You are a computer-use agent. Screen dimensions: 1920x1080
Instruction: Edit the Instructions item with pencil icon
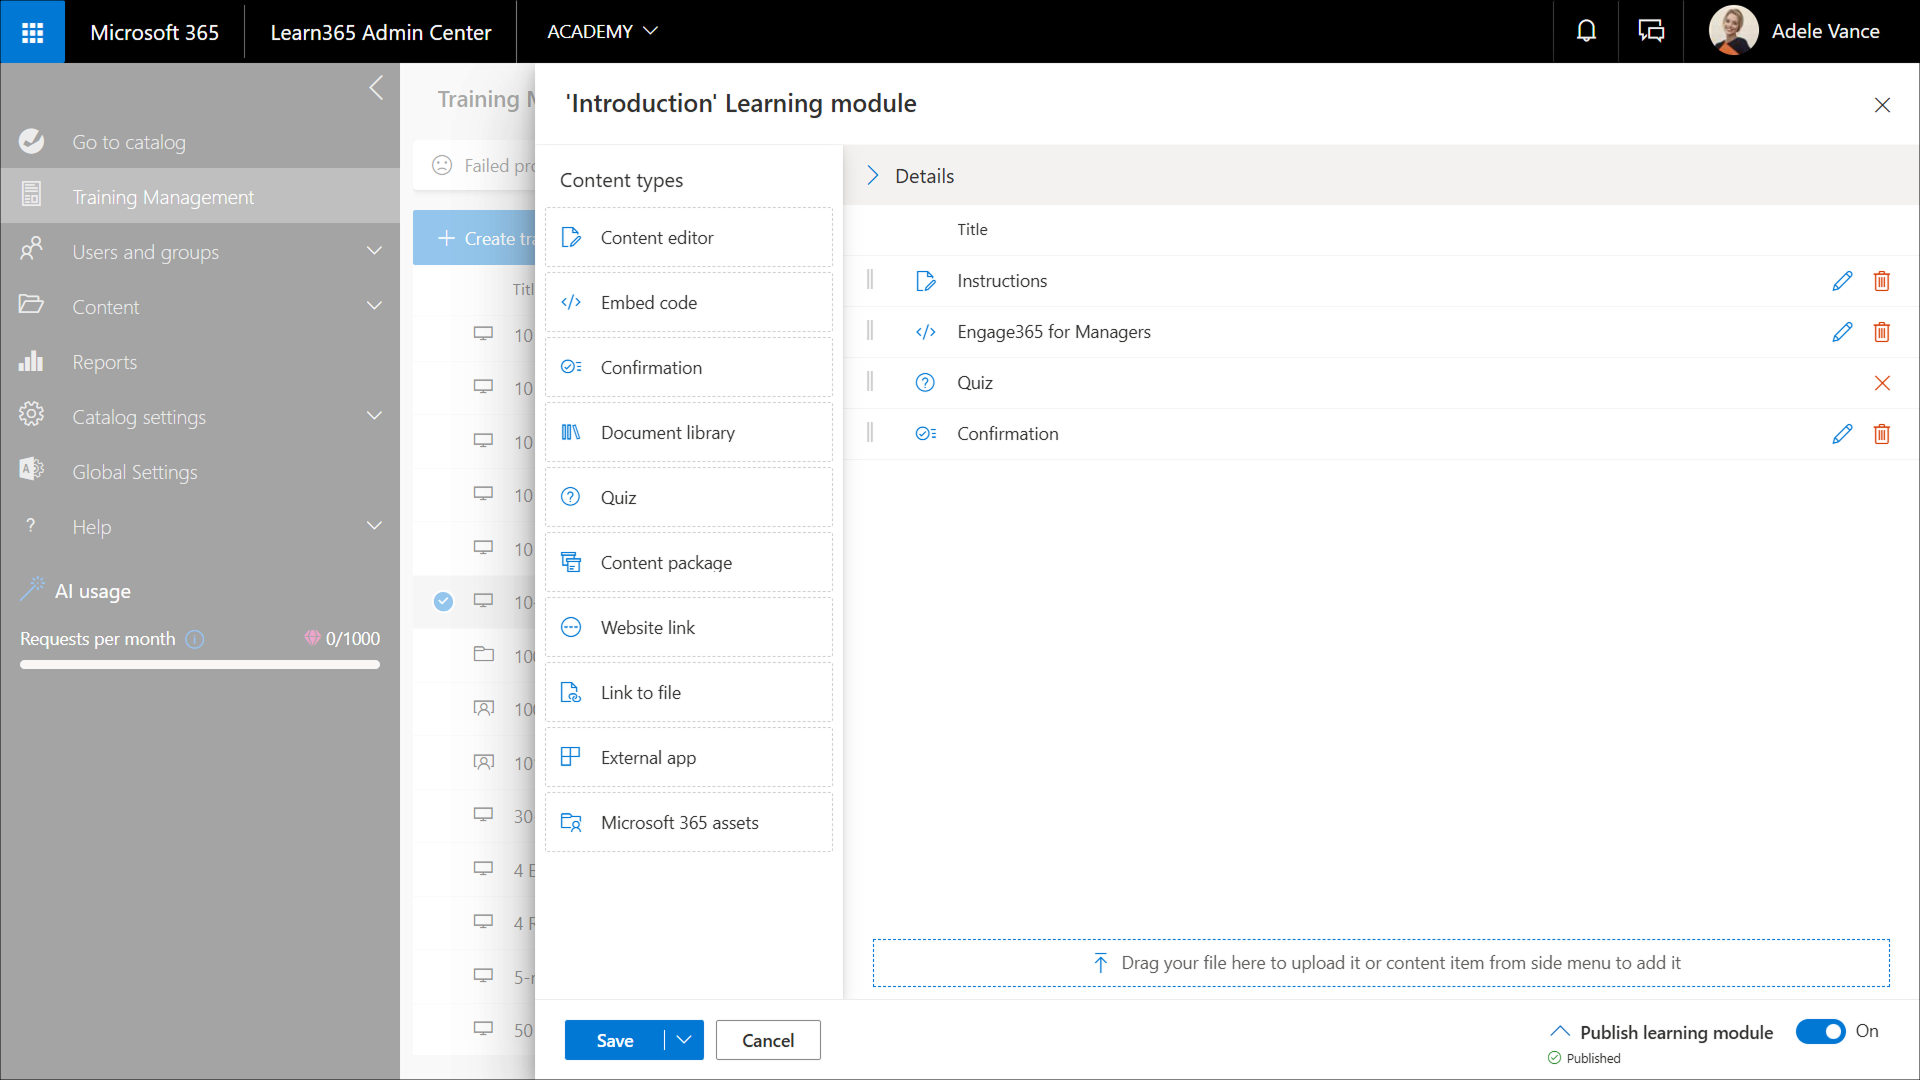click(1842, 281)
